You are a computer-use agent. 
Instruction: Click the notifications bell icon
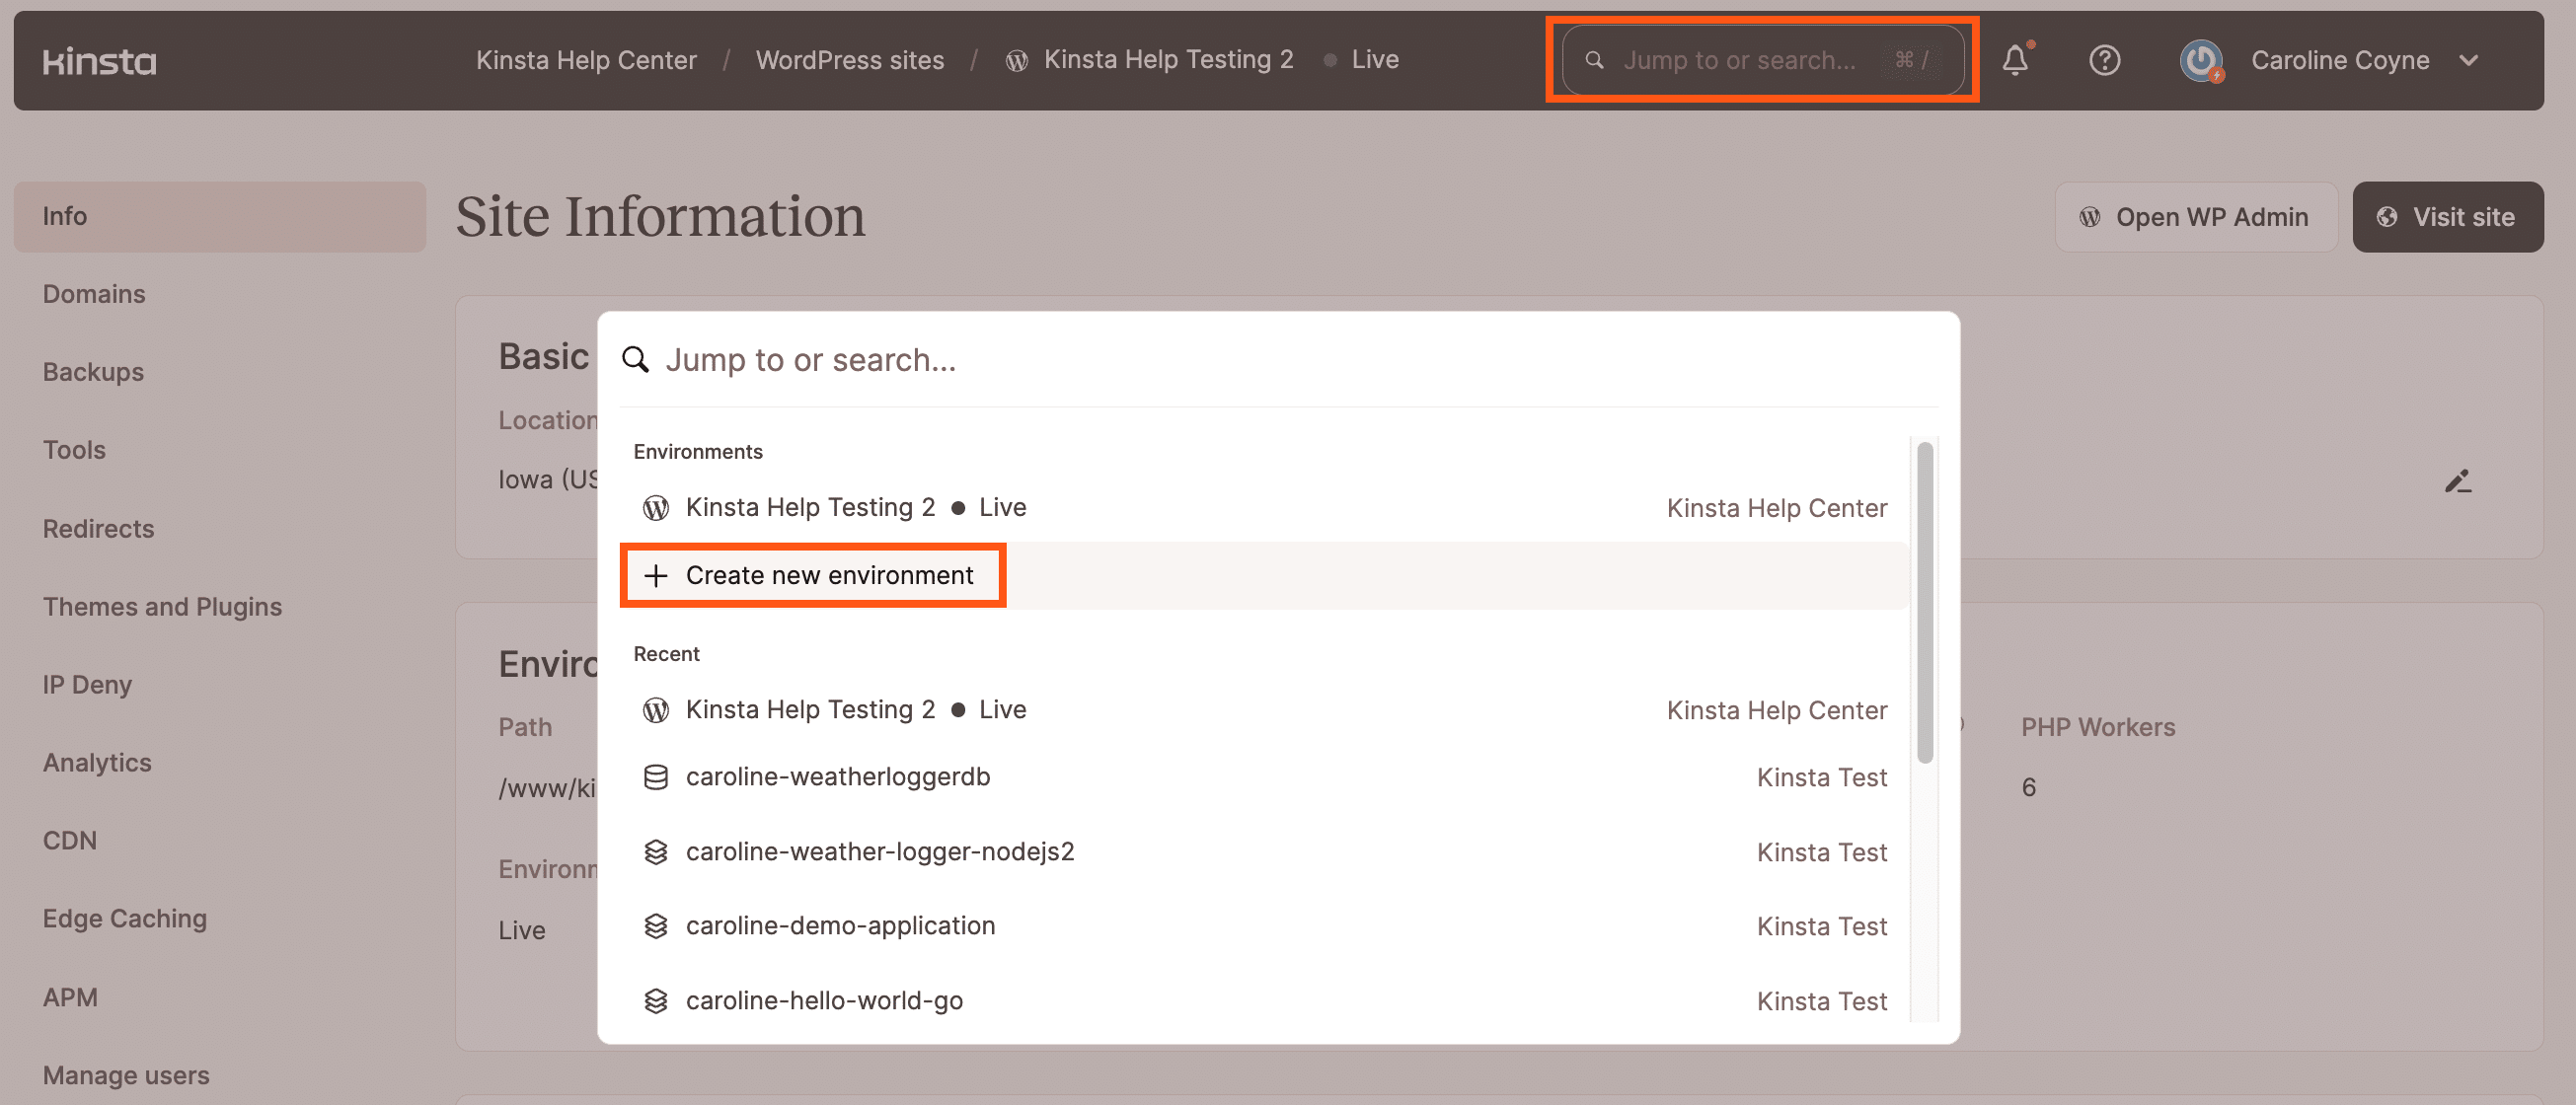pyautogui.click(x=2014, y=61)
